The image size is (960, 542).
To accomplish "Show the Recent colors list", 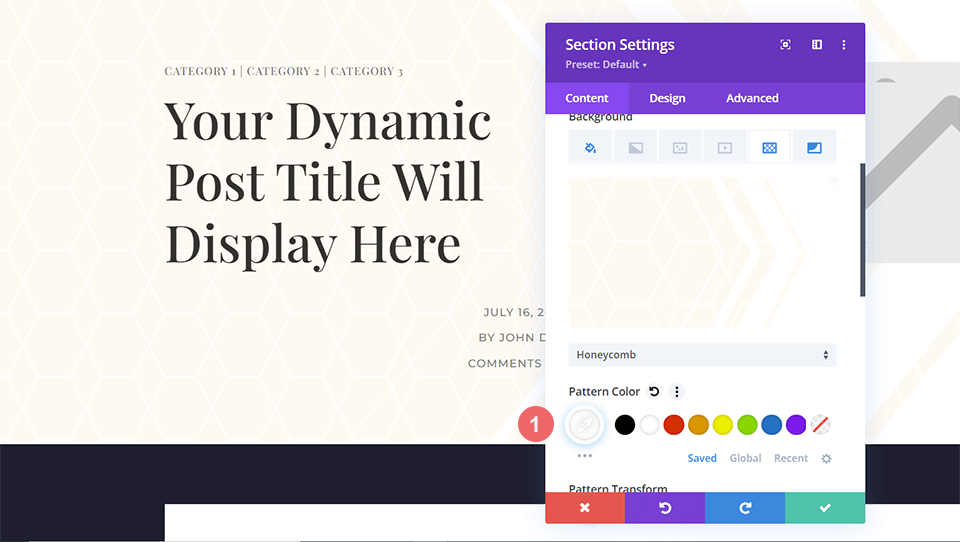I will [x=790, y=458].
